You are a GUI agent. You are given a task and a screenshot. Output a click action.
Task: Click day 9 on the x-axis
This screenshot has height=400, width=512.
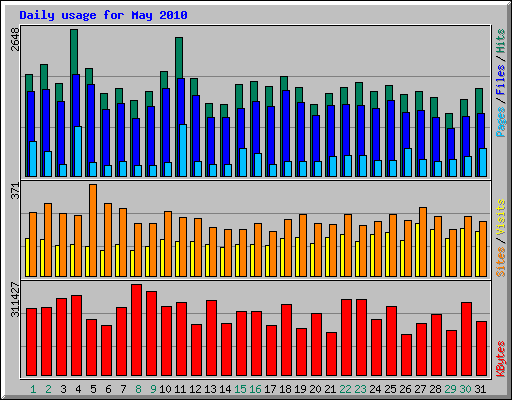153,389
